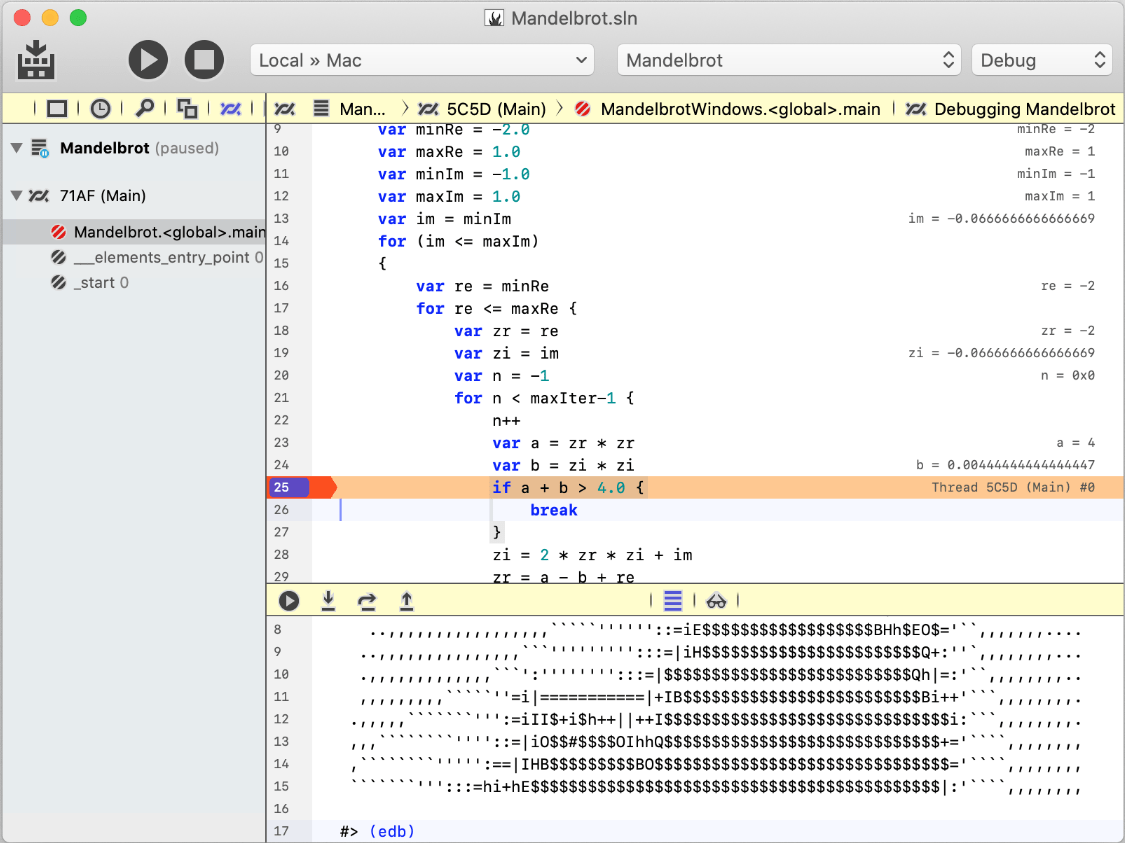Image resolution: width=1125 pixels, height=843 pixels.
Task: Click 'zi = 2 * zr * zi + im' line
Action: [593, 555]
